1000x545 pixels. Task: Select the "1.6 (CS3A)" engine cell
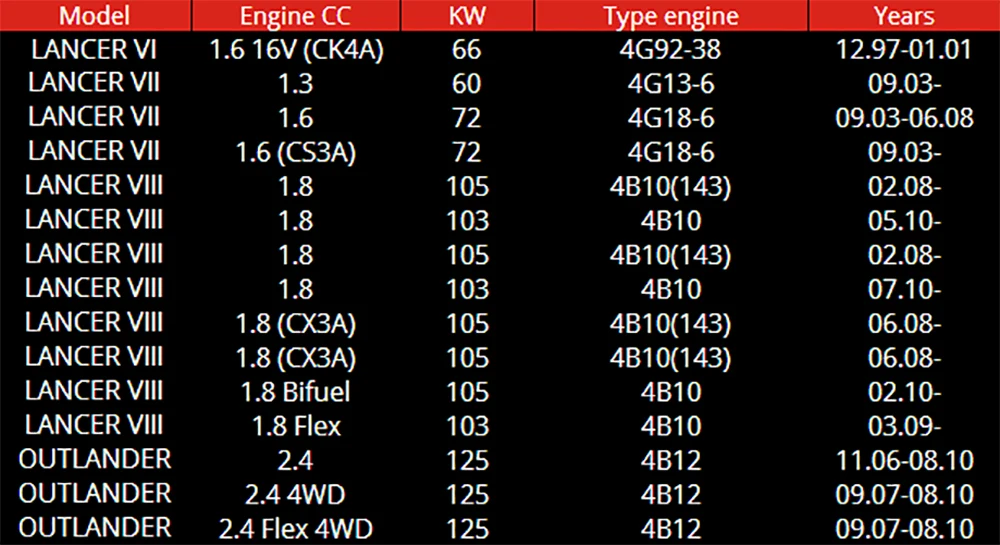pyautogui.click(x=296, y=153)
